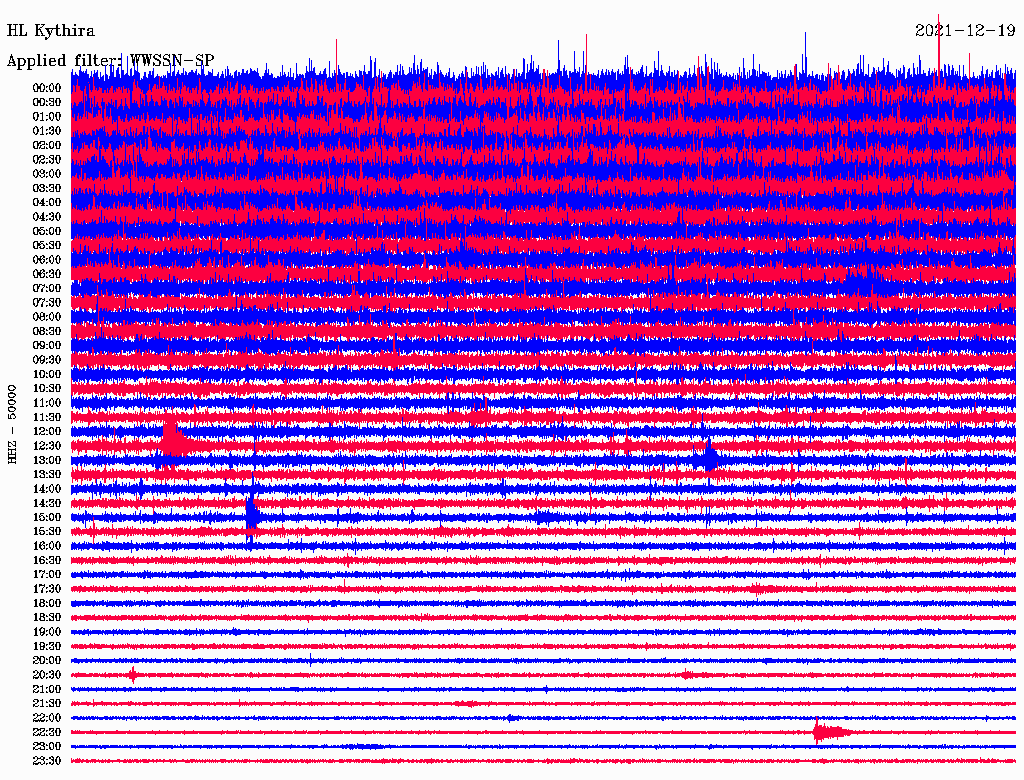Select the 00:00 time label
This screenshot has height=780, width=1024.
47,88
